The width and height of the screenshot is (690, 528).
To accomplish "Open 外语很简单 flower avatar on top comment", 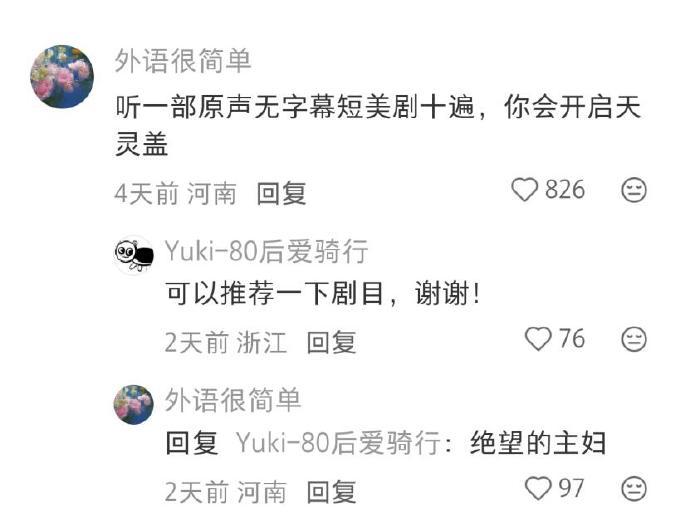I will 62,76.
